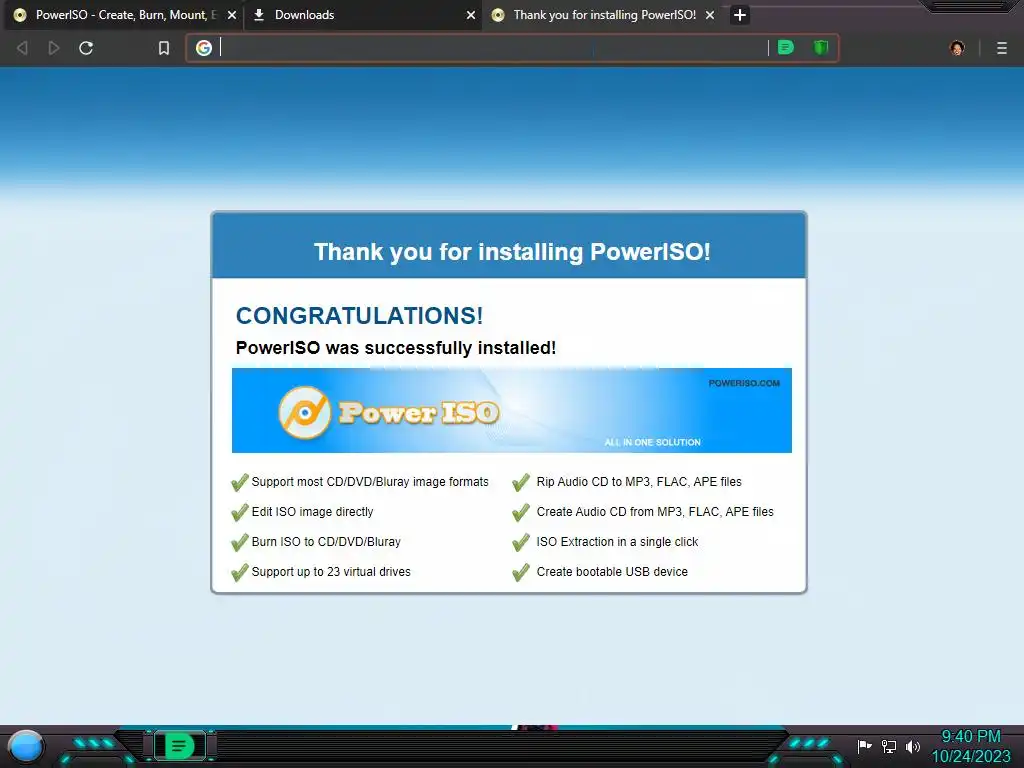Image resolution: width=1024 pixels, height=768 pixels.
Task: Click the POWERISO.COM text in banner
Action: click(x=744, y=383)
